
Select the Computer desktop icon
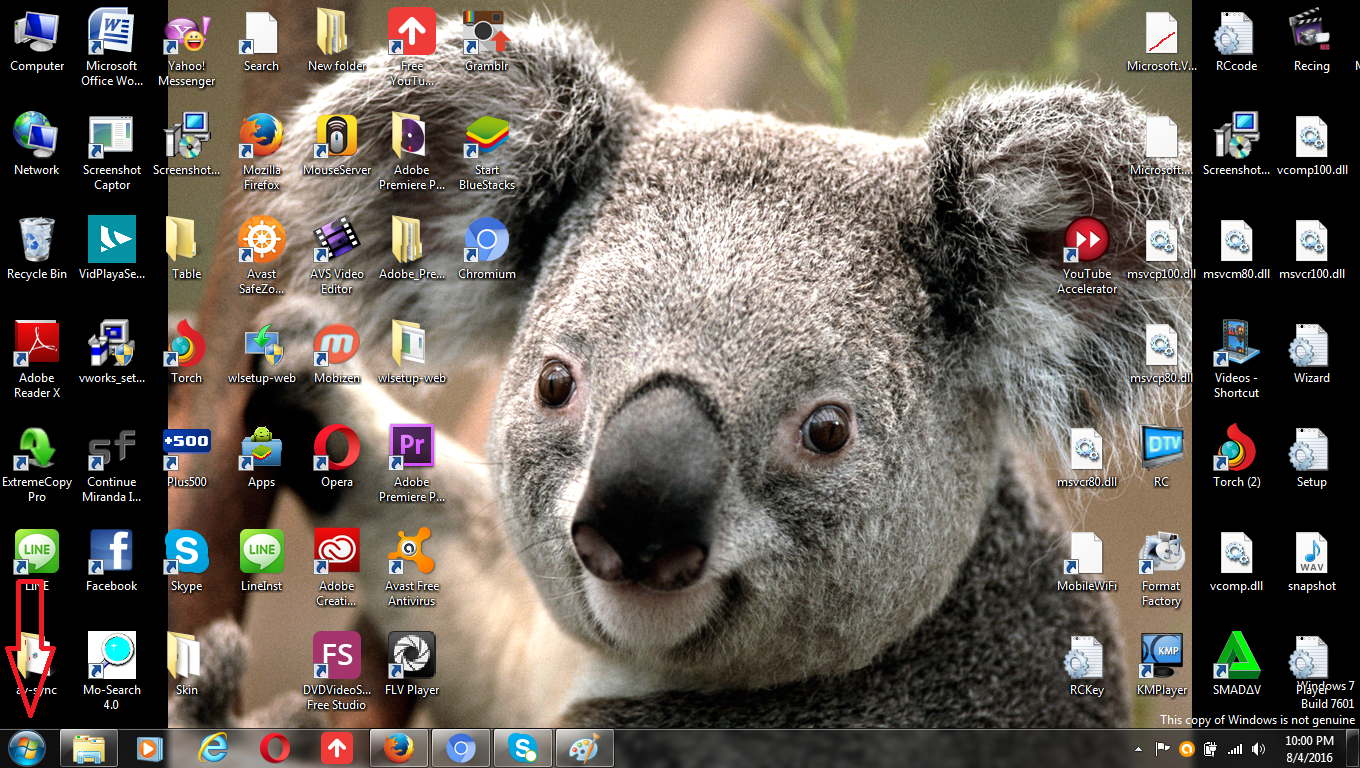pos(37,42)
